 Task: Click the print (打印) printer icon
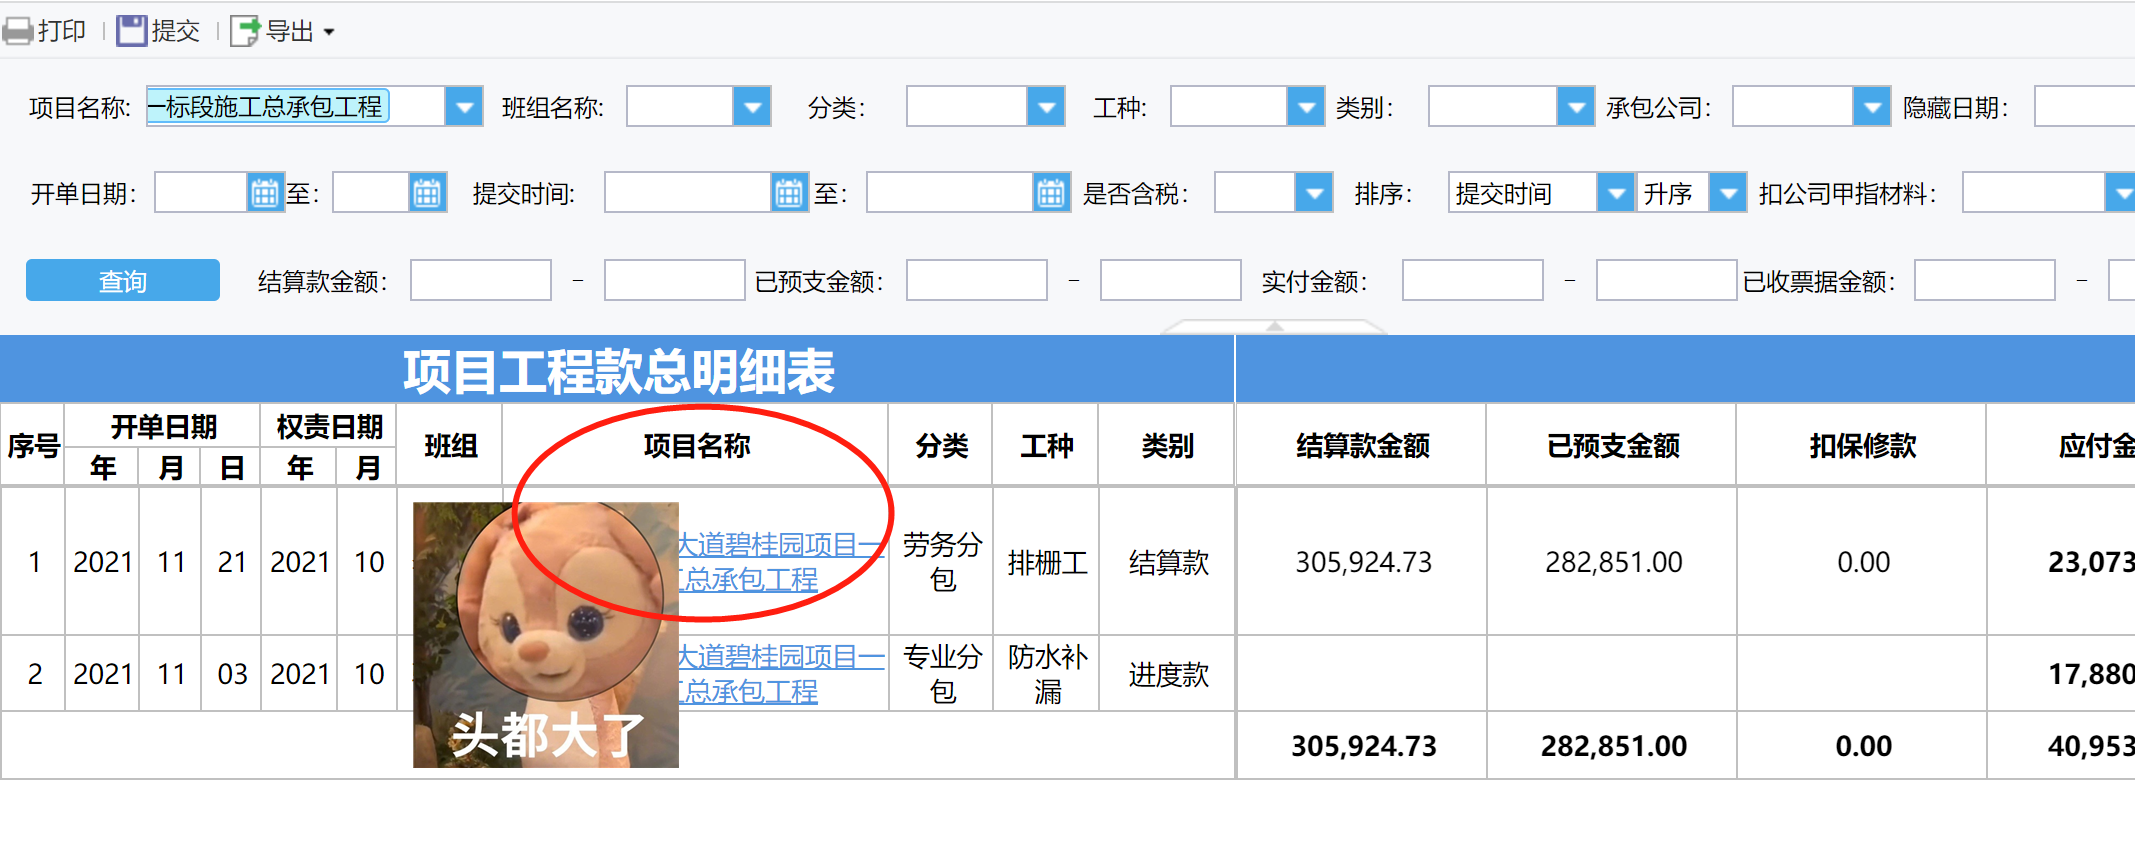pyautogui.click(x=18, y=31)
